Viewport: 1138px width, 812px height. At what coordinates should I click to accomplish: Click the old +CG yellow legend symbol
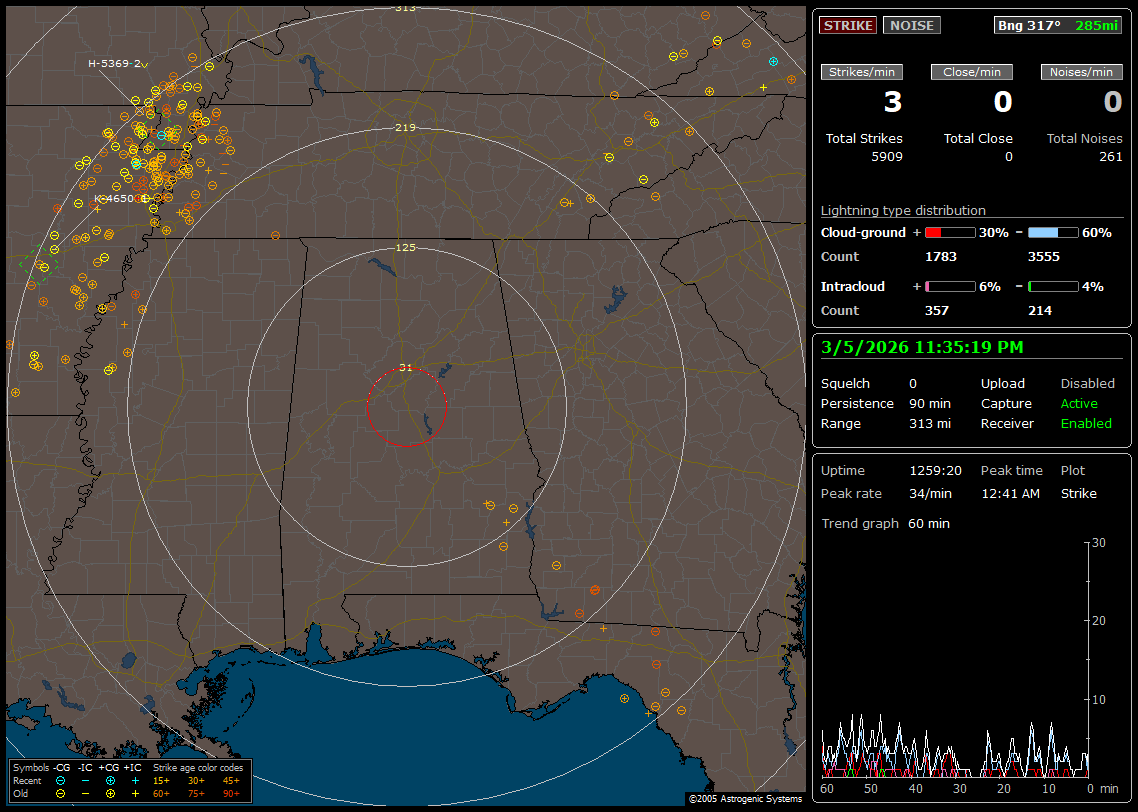coord(110,793)
